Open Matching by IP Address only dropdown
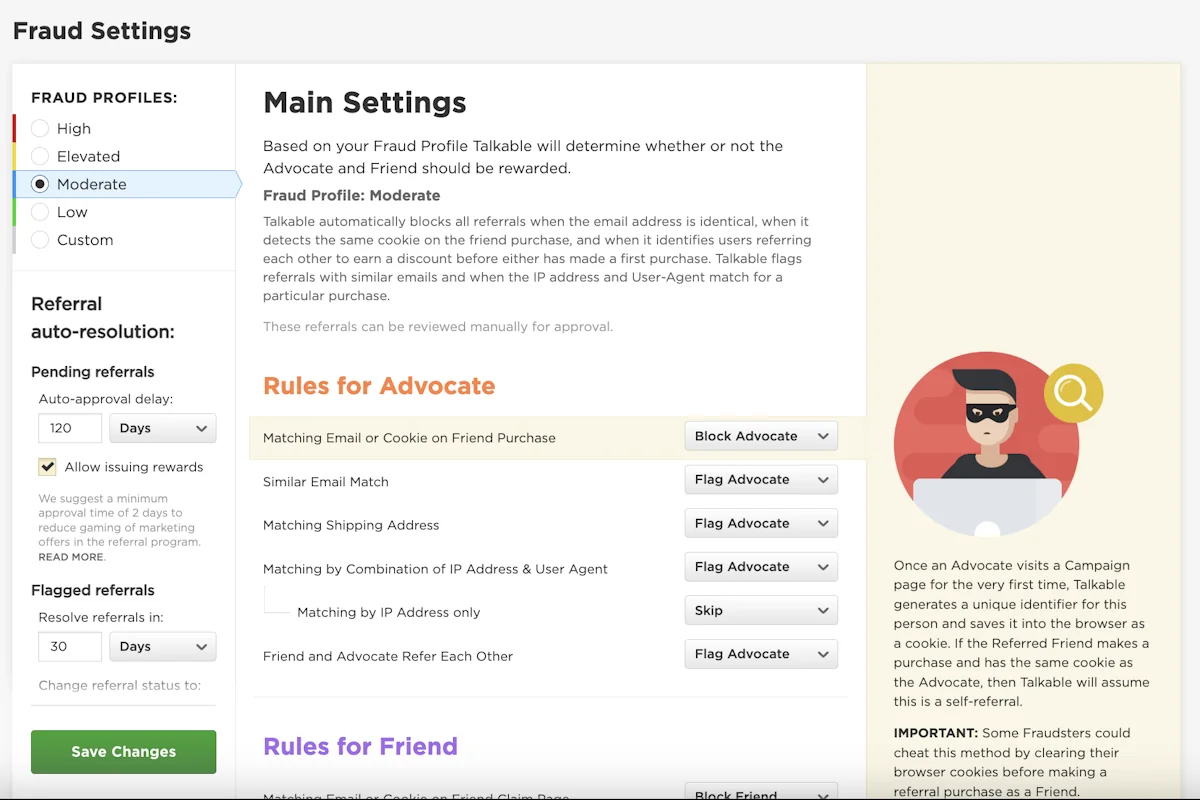The width and height of the screenshot is (1200, 800). pyautogui.click(x=761, y=611)
